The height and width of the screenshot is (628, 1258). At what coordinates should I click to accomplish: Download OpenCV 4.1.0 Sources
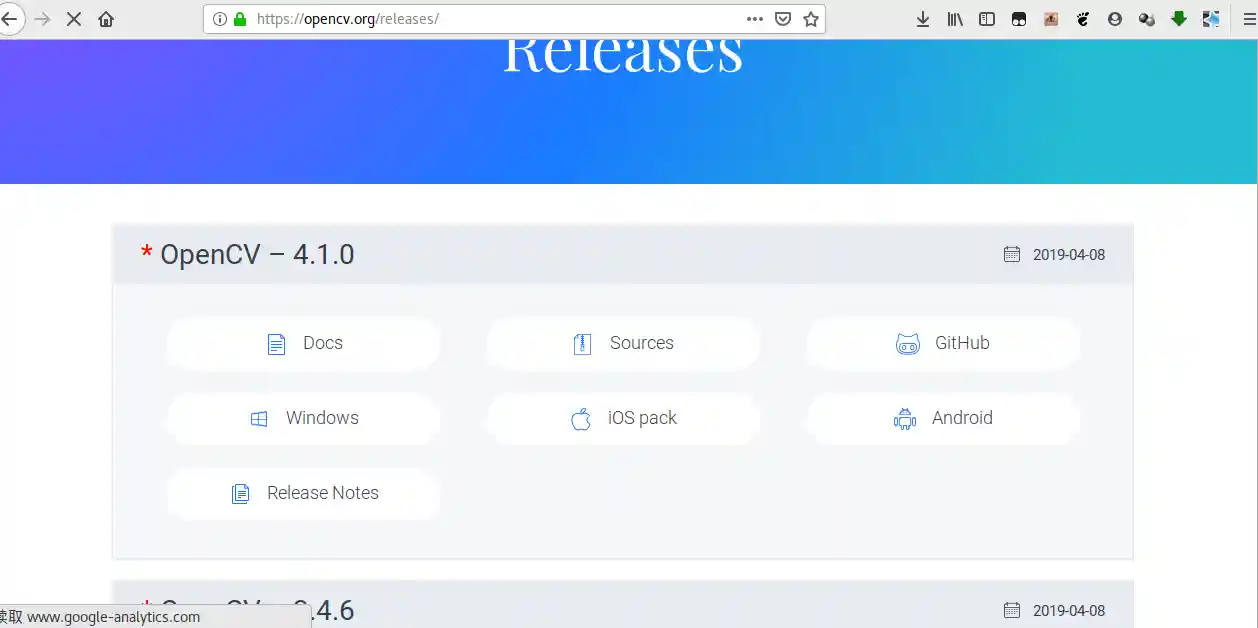[x=623, y=343]
